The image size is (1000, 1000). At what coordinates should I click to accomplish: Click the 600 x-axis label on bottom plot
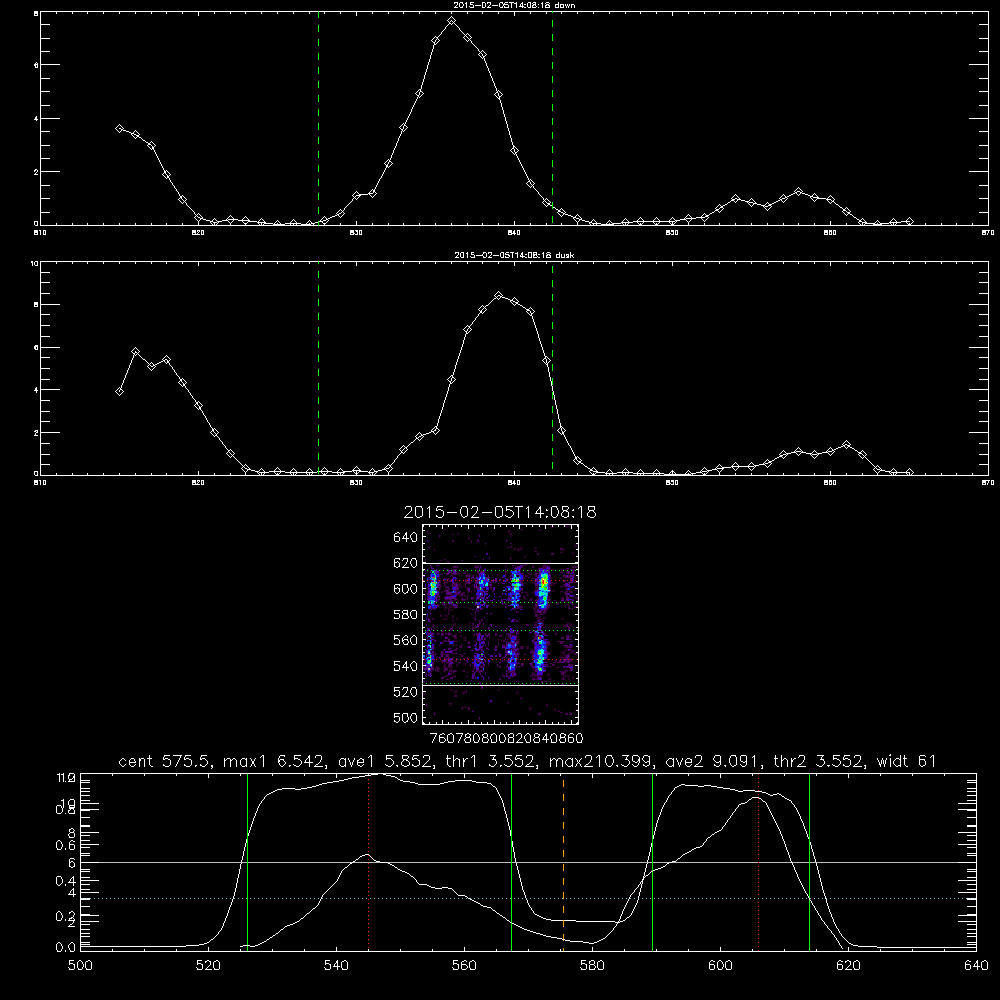point(720,966)
